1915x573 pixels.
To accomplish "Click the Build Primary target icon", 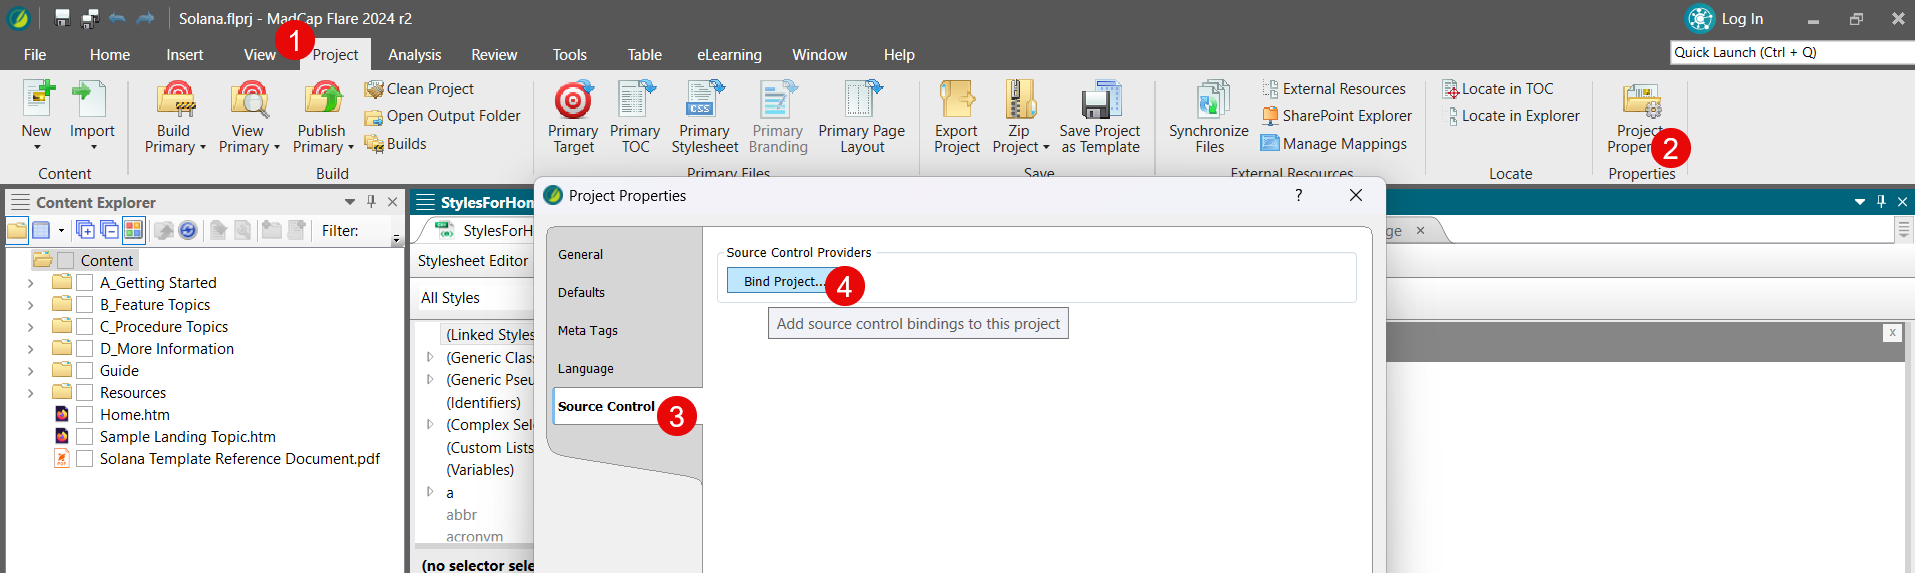I will [175, 100].
